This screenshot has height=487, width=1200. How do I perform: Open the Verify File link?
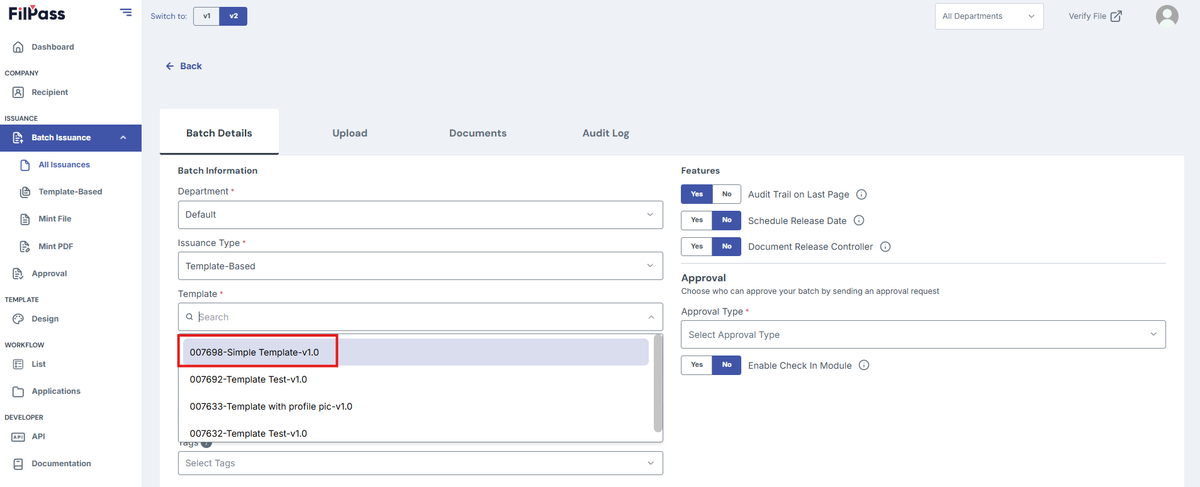[x=1095, y=16]
